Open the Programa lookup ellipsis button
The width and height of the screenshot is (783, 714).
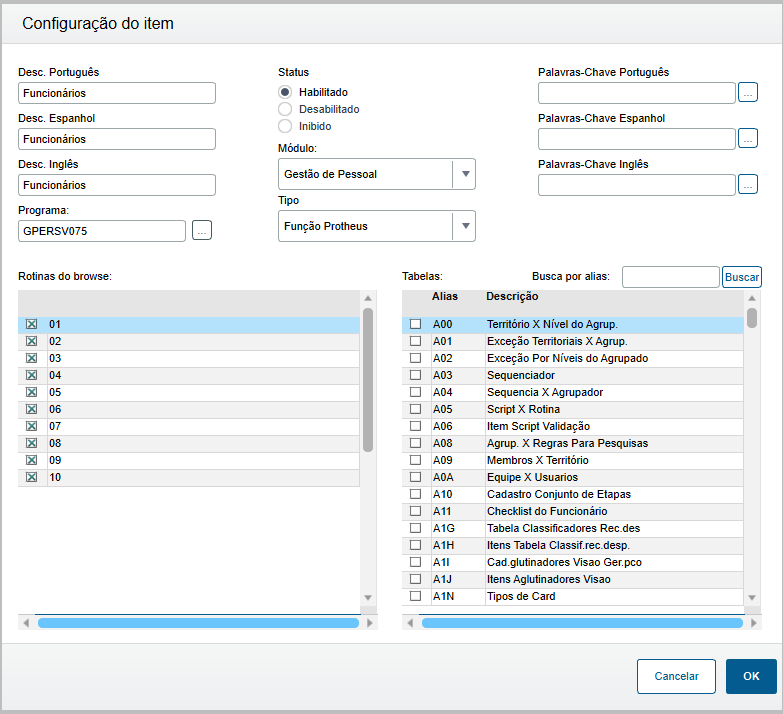pos(202,231)
